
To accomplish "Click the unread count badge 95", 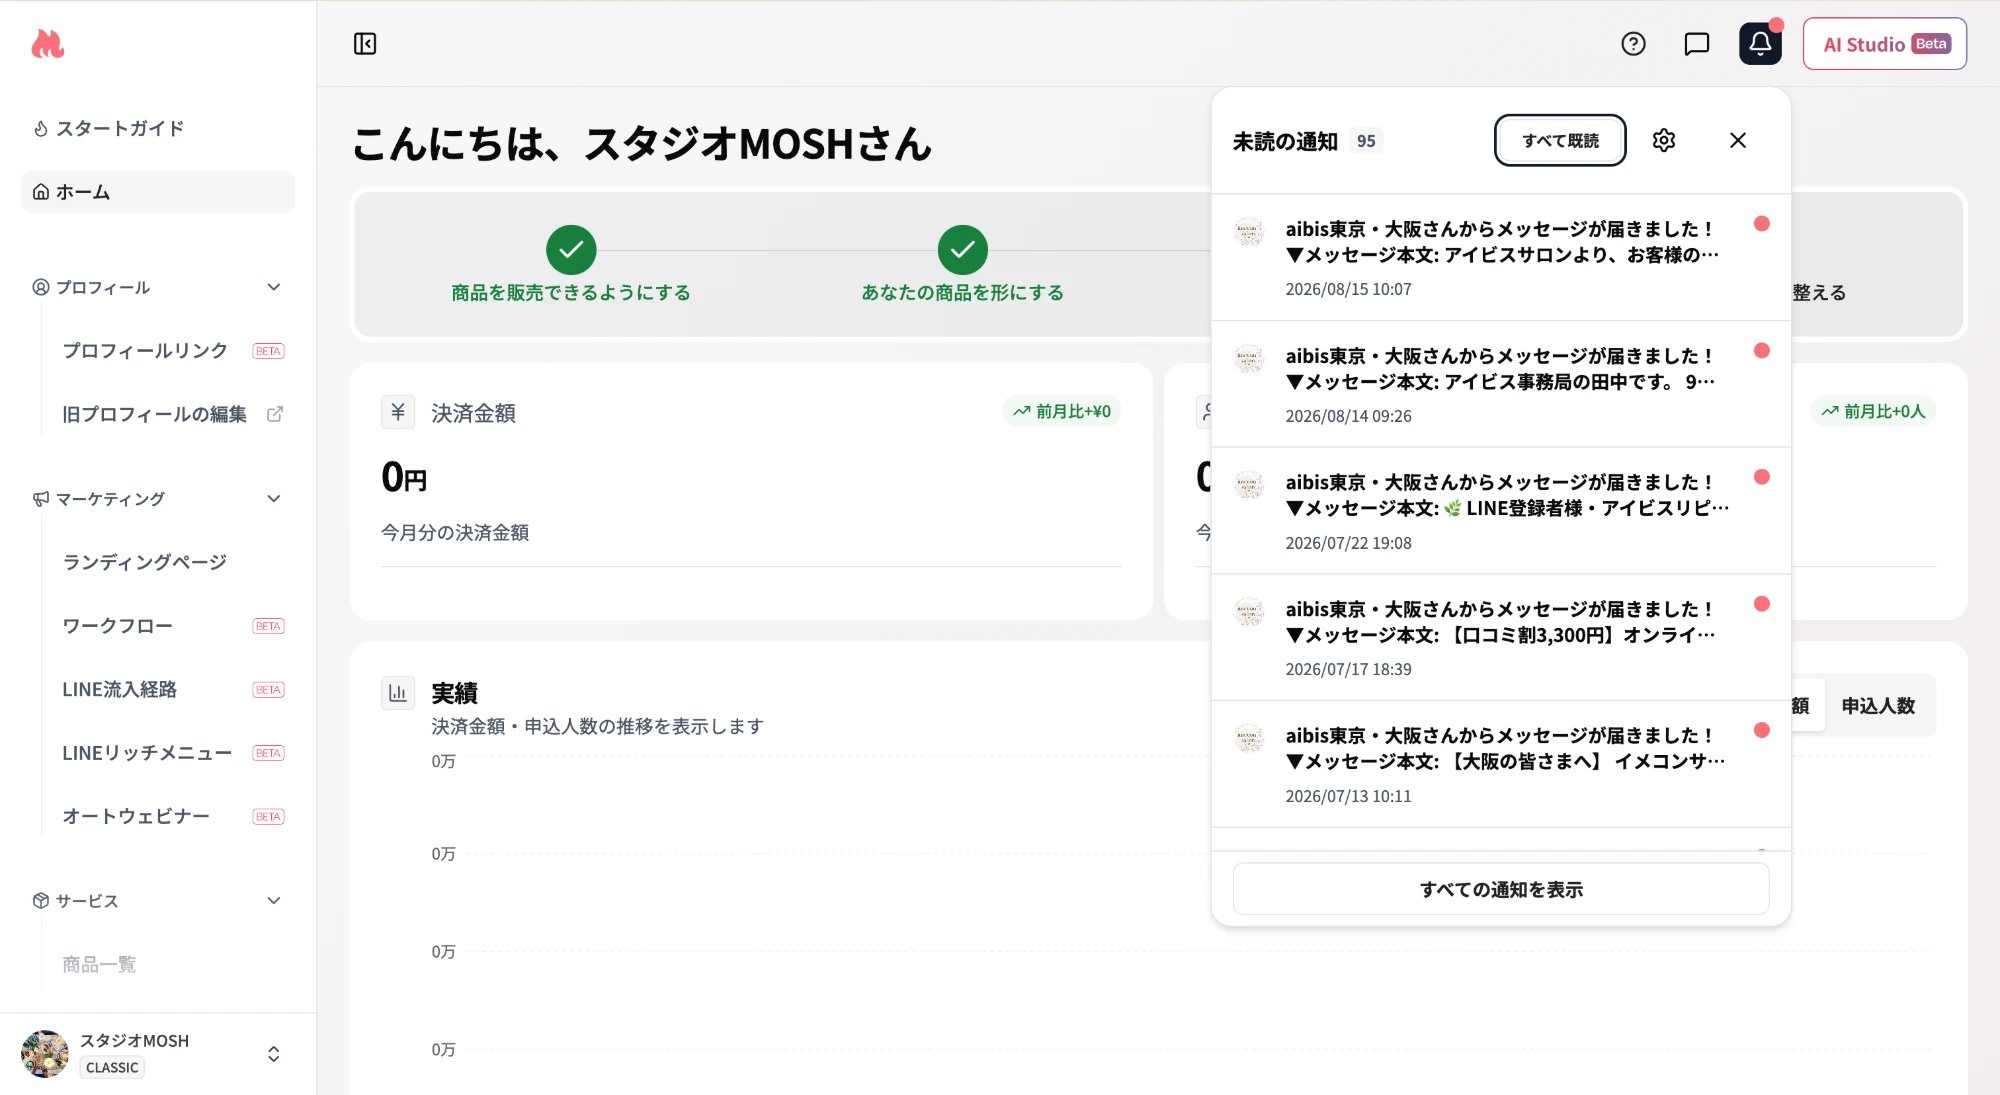I will tap(1366, 141).
